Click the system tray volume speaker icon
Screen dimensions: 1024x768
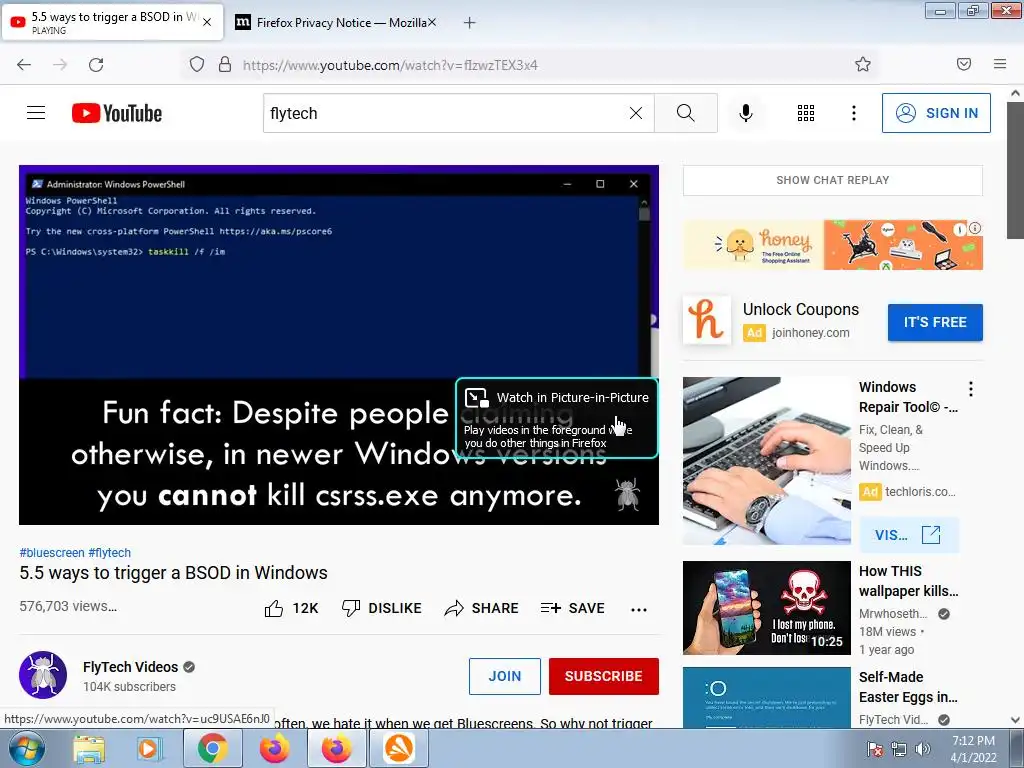[923, 749]
